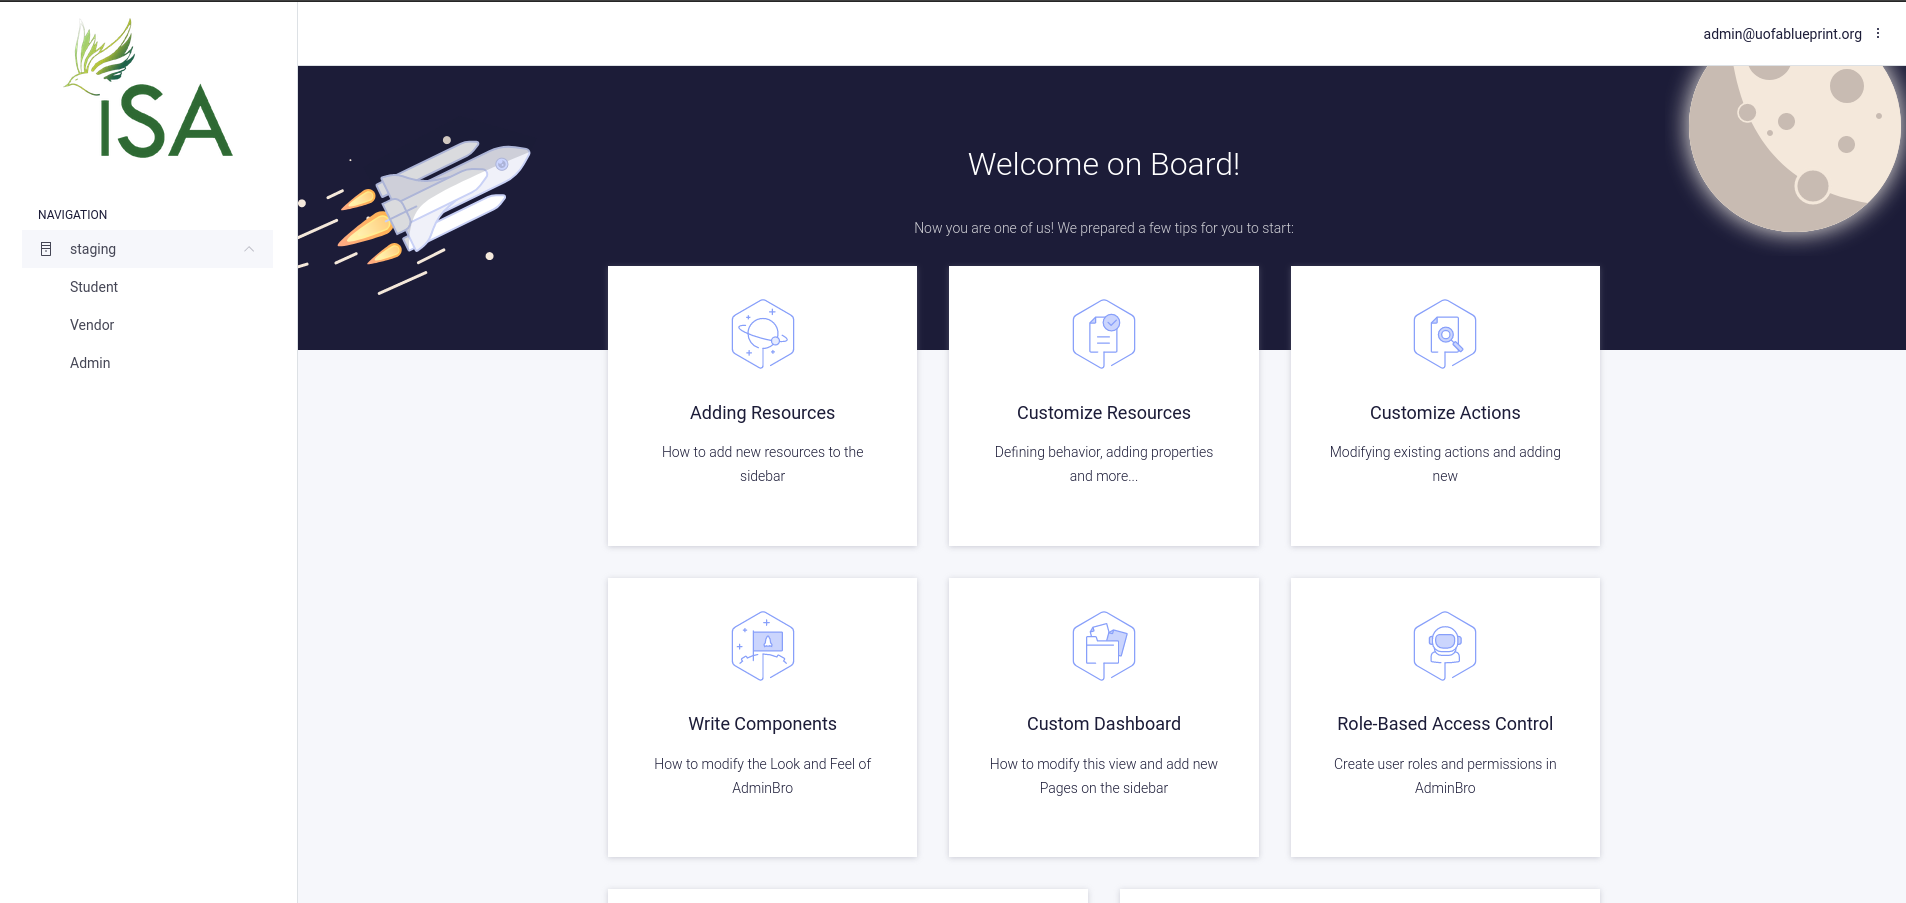Open the staging dropdown entry
Viewport: 1906px width, 903px height.
92,248
